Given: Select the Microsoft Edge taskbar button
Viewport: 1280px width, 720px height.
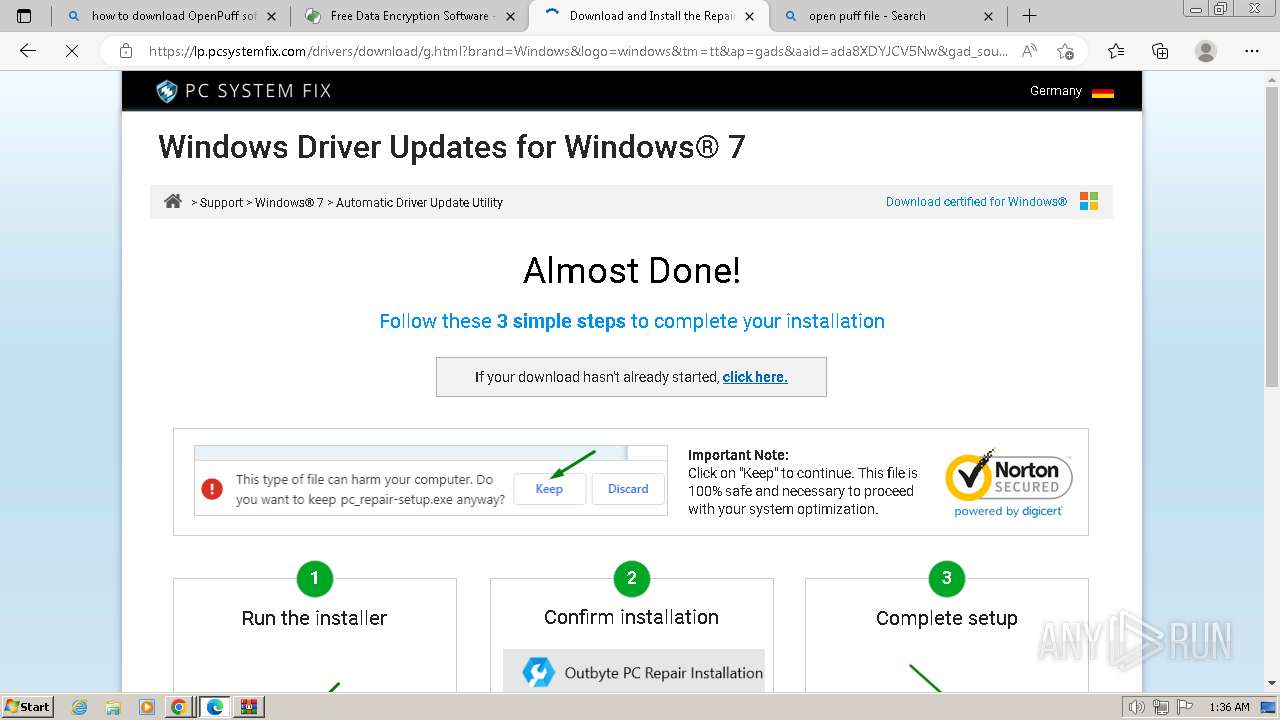Looking at the screenshot, I should pyautogui.click(x=214, y=707).
